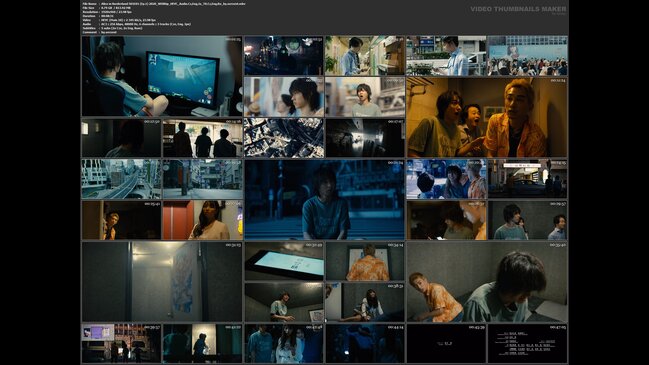Open thumbnail of three men shouting in bathroom
649x365 pixels.
click(487, 117)
